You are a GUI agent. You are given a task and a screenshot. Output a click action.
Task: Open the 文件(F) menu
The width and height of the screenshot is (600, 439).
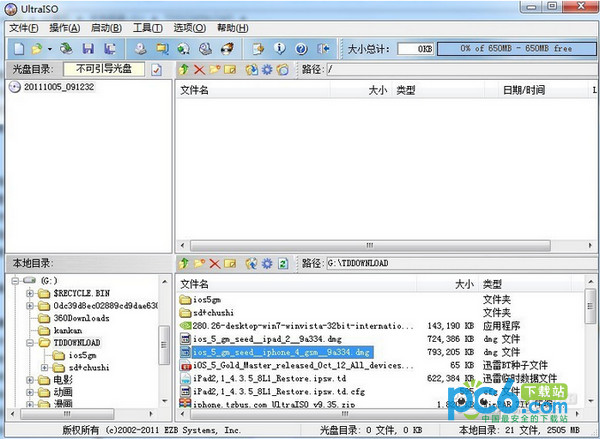click(x=23, y=28)
